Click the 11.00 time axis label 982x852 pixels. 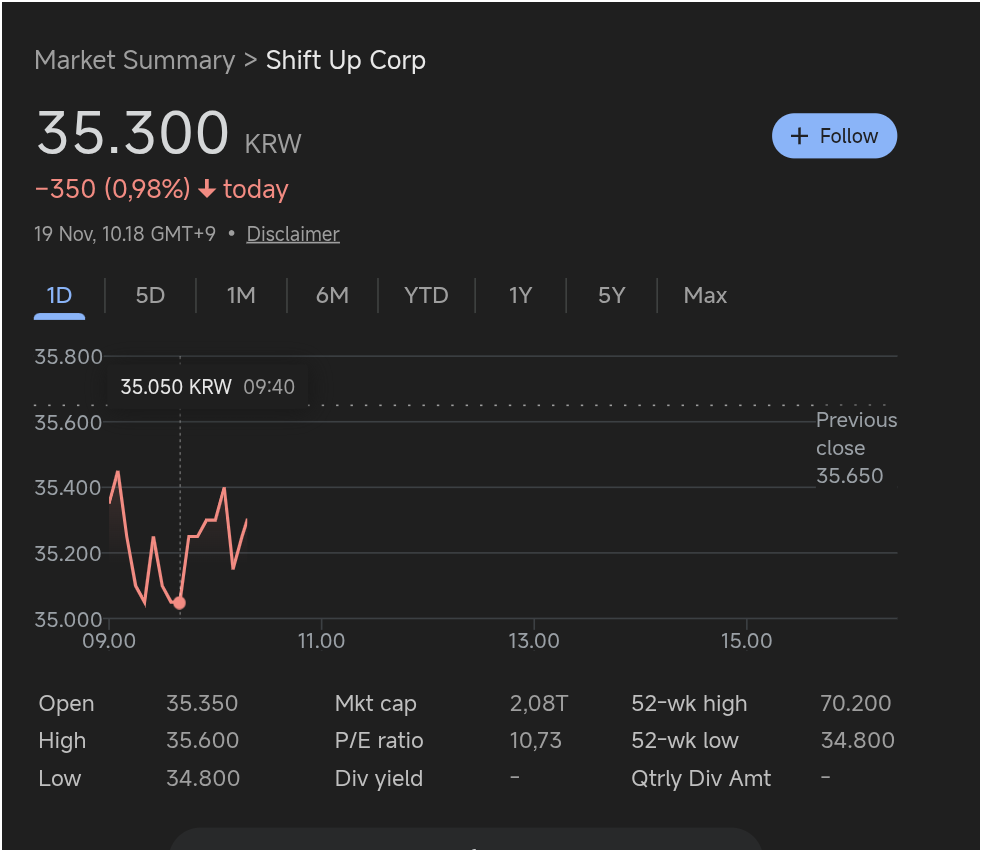point(320,640)
